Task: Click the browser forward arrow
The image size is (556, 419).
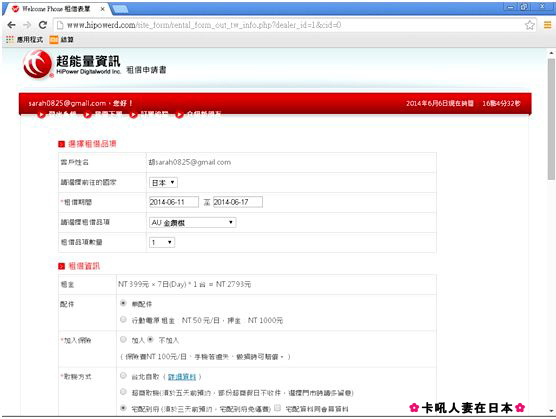Action: (27, 25)
